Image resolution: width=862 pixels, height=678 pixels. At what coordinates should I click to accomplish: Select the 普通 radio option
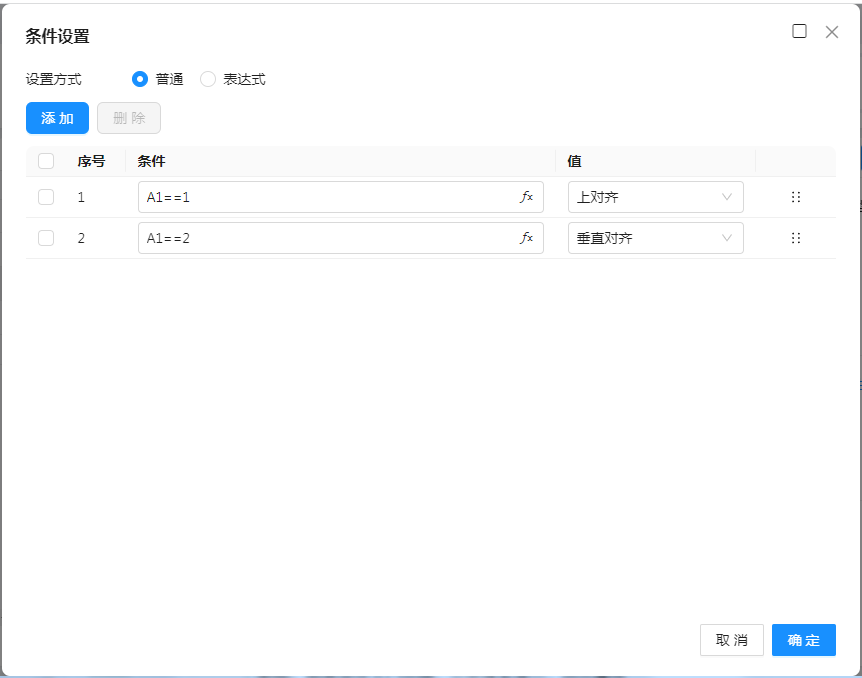click(x=140, y=79)
